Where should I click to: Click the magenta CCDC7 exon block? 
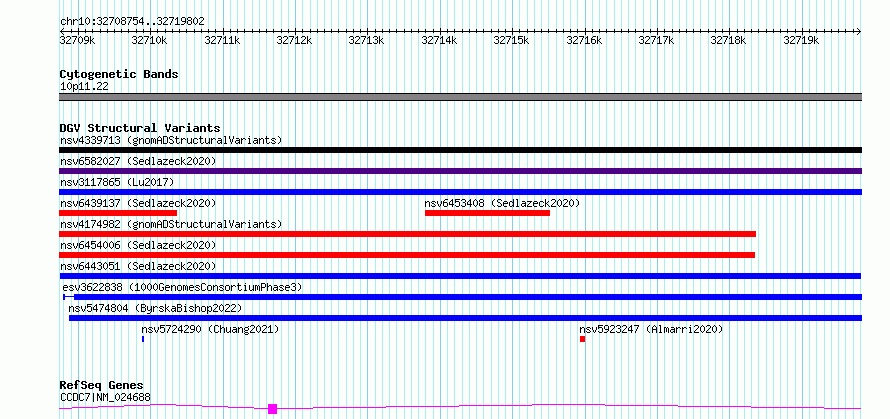coord(272,409)
